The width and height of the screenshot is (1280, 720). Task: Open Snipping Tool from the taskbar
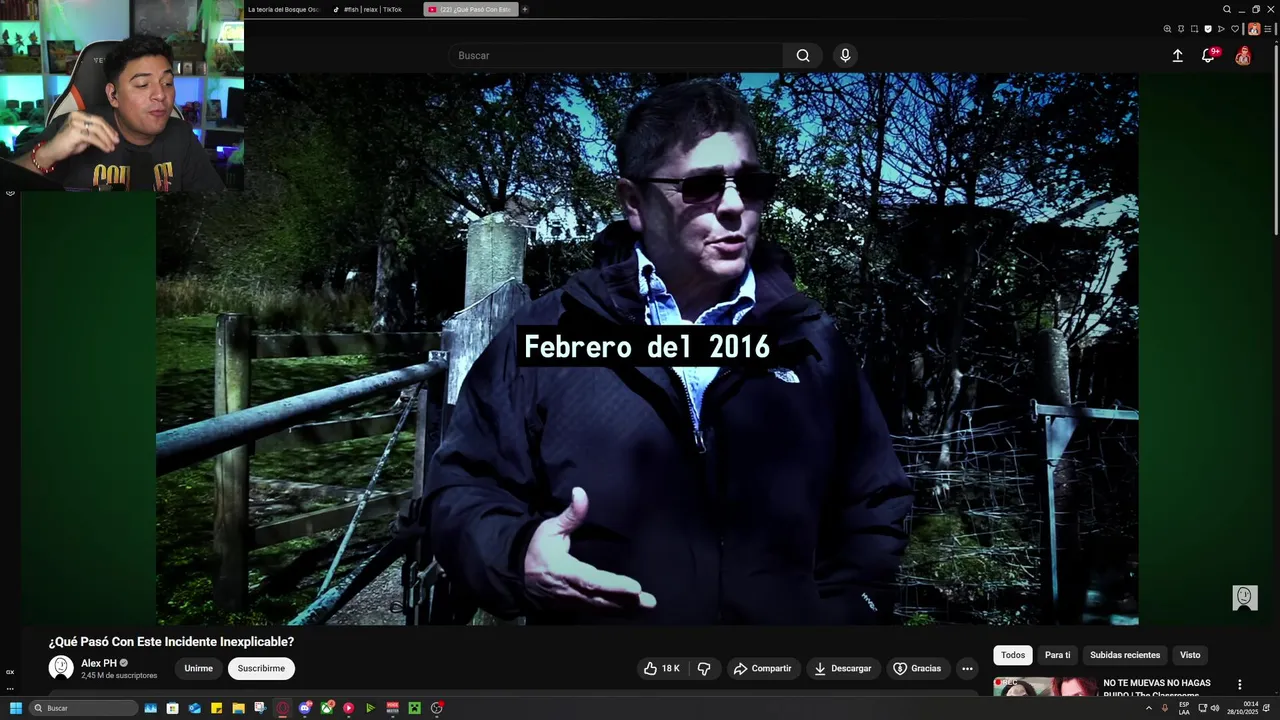[x=260, y=708]
